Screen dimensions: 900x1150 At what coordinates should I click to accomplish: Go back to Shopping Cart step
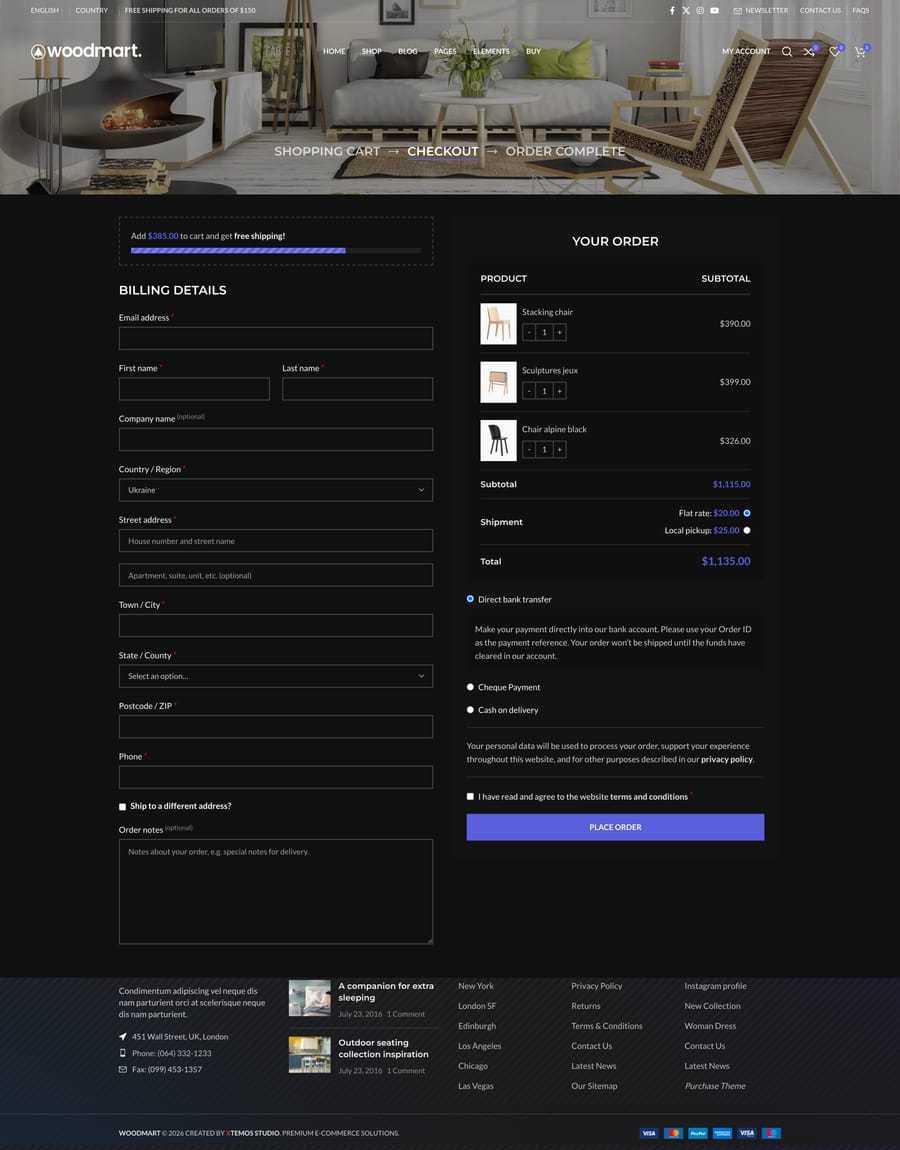click(x=327, y=151)
